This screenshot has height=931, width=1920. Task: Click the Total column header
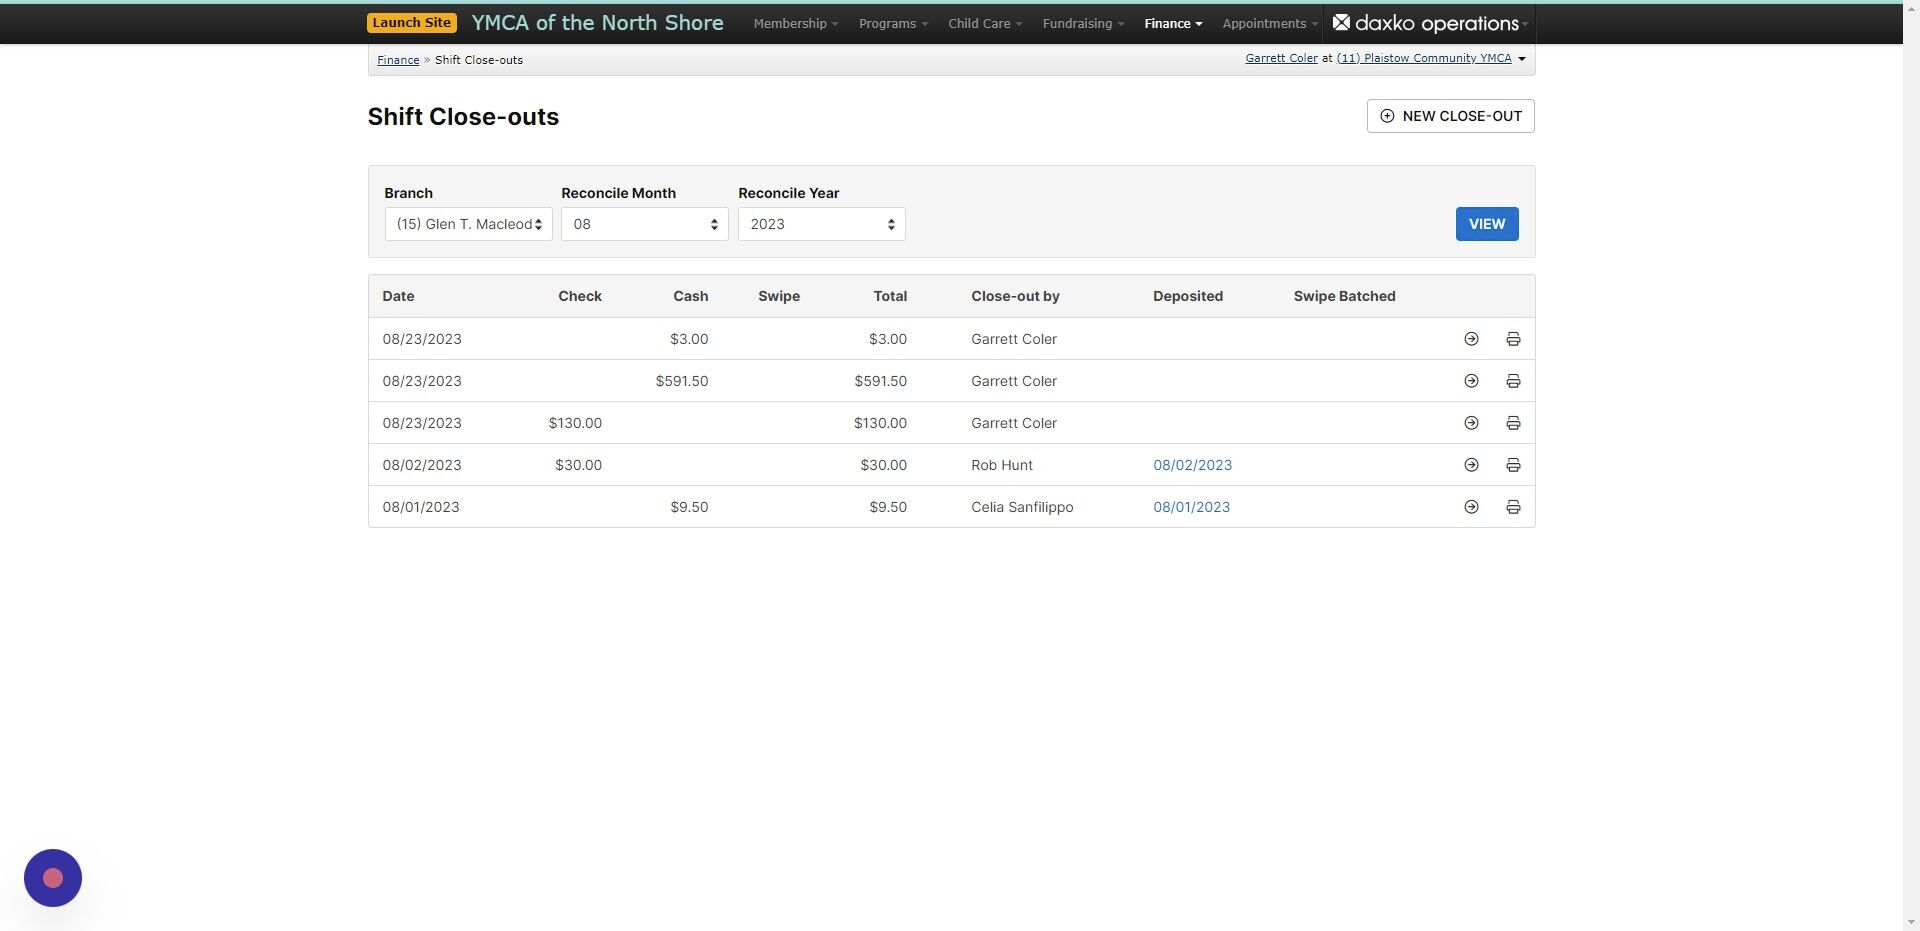pyautogui.click(x=890, y=296)
